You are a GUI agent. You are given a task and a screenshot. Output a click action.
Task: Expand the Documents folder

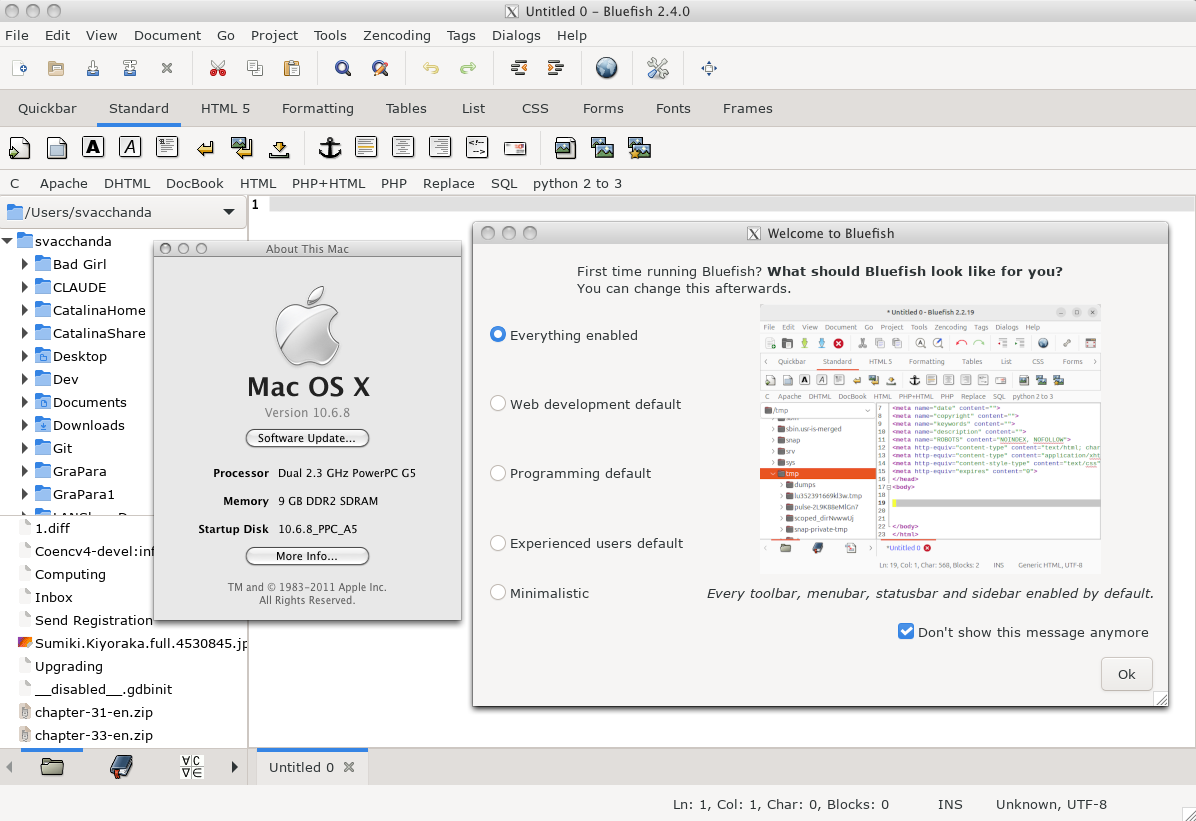24,402
